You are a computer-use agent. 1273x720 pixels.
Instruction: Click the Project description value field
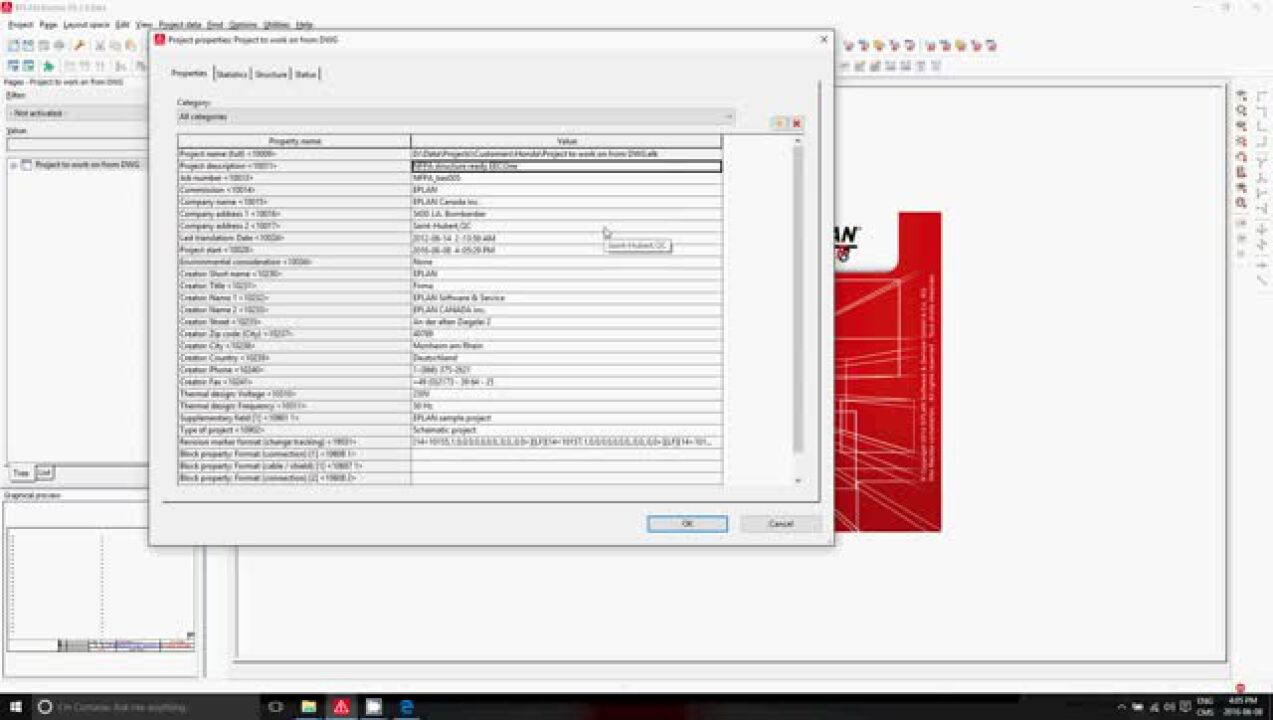566,166
